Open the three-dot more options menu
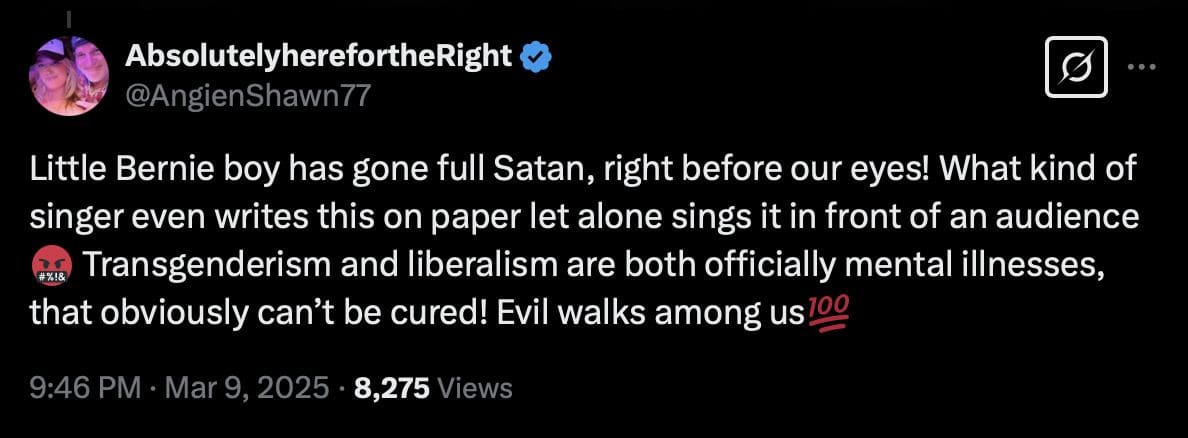The image size is (1188, 438). click(1142, 67)
